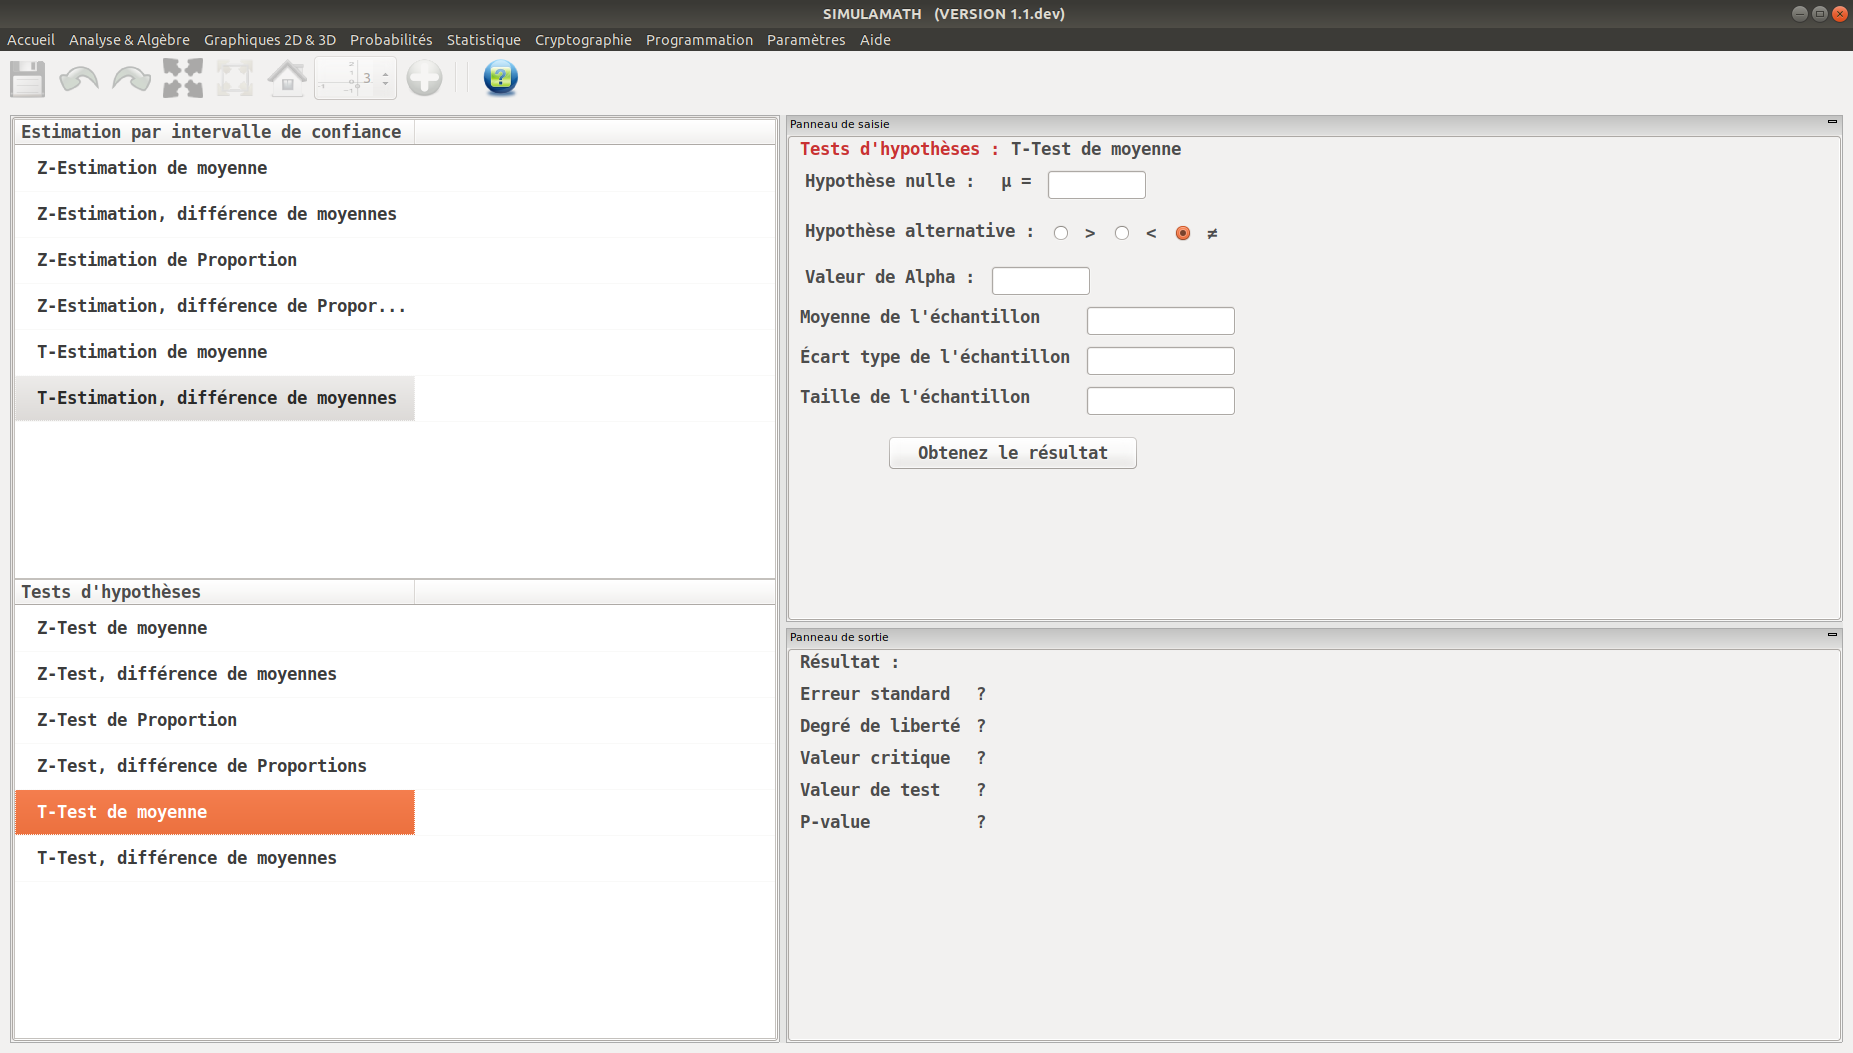Click the redo arrow icon
Image resolution: width=1853 pixels, height=1053 pixels.
point(131,78)
